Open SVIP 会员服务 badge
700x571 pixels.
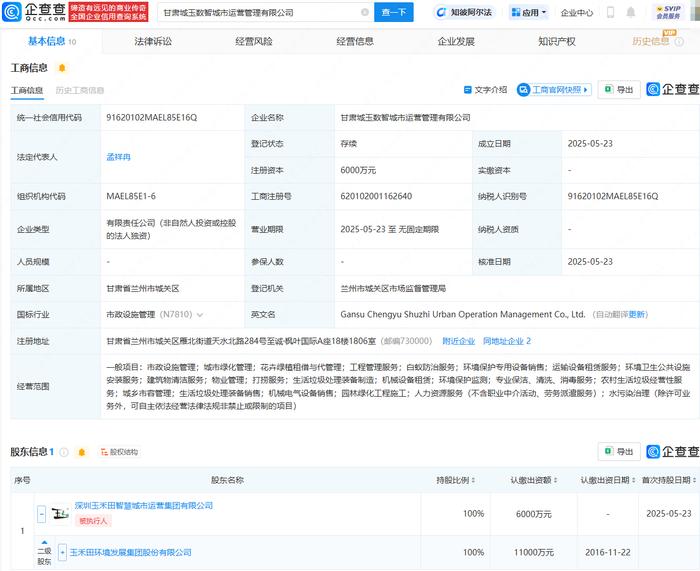pos(668,12)
